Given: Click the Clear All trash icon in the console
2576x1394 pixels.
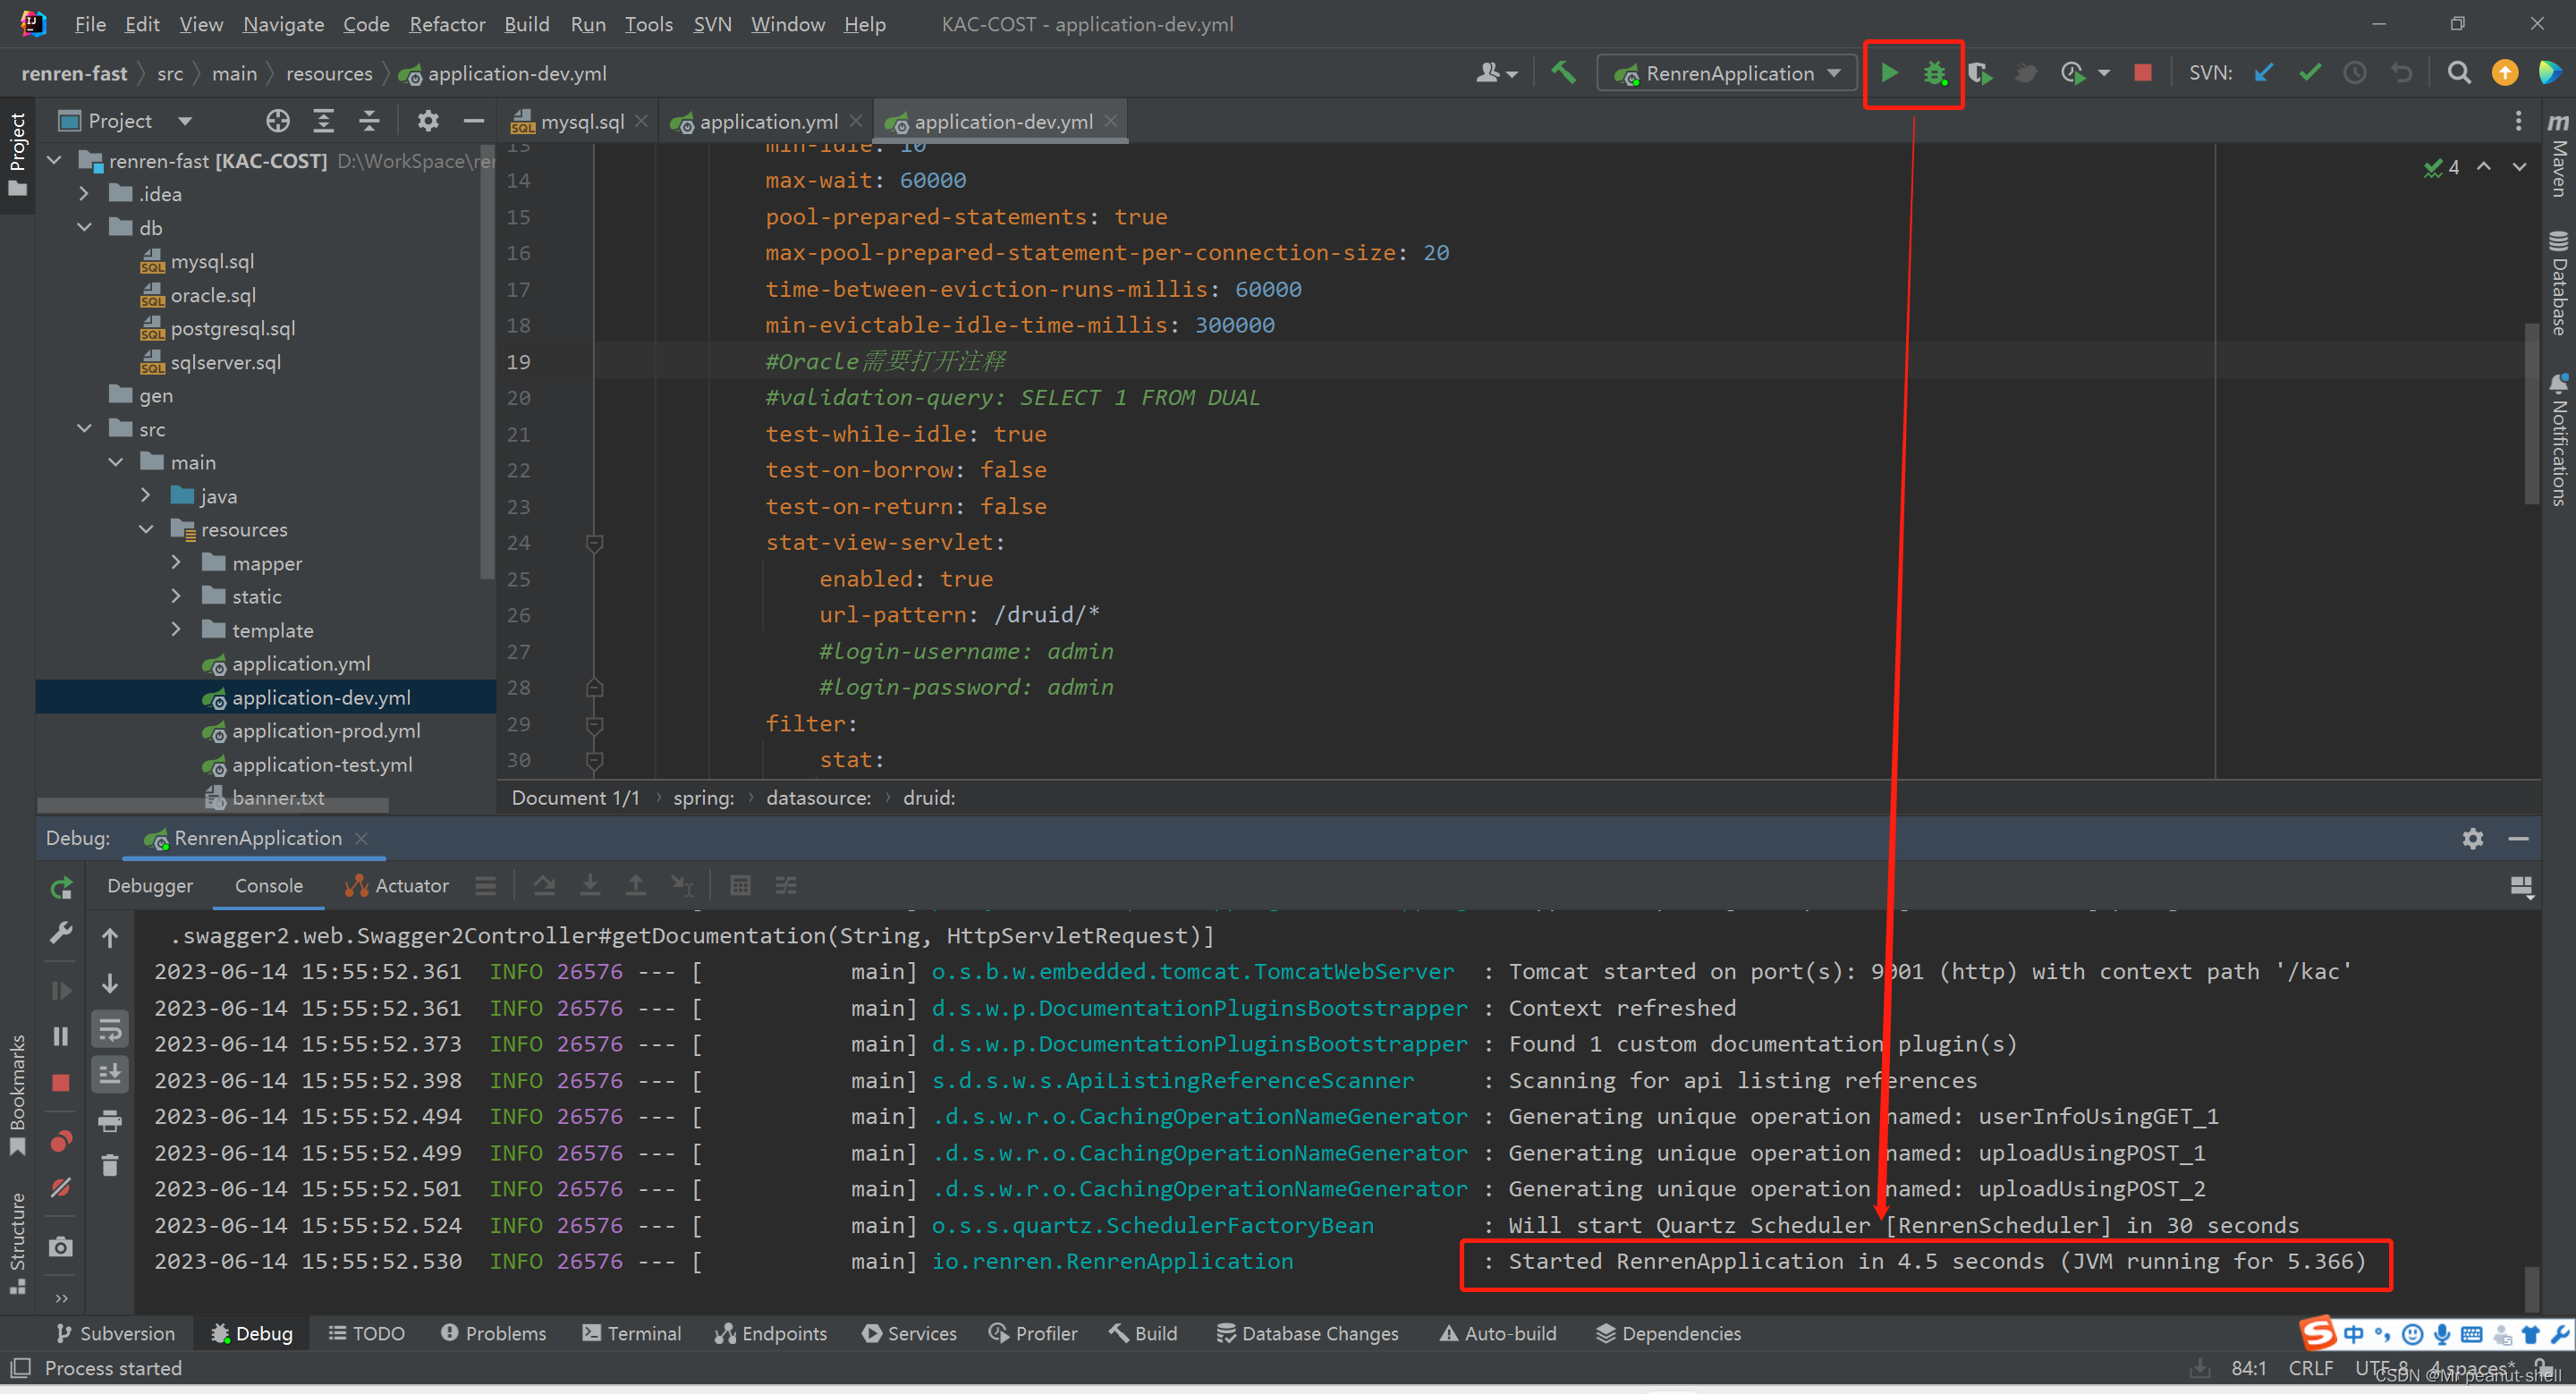Looking at the screenshot, I should [x=110, y=1165].
